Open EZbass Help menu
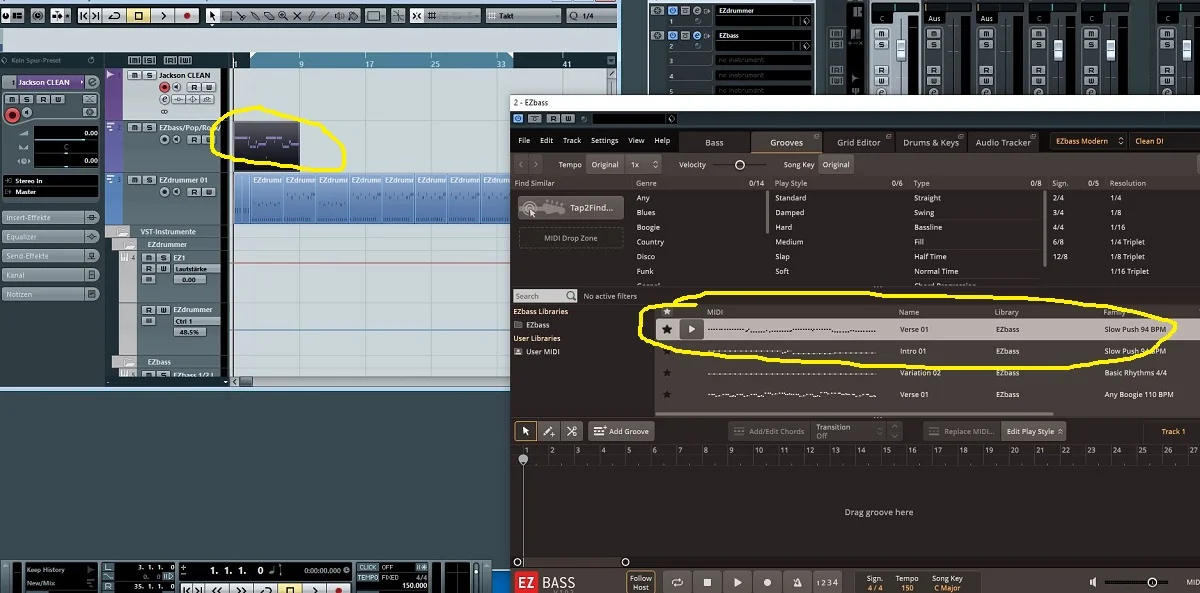This screenshot has height=593, width=1200. pyautogui.click(x=662, y=141)
